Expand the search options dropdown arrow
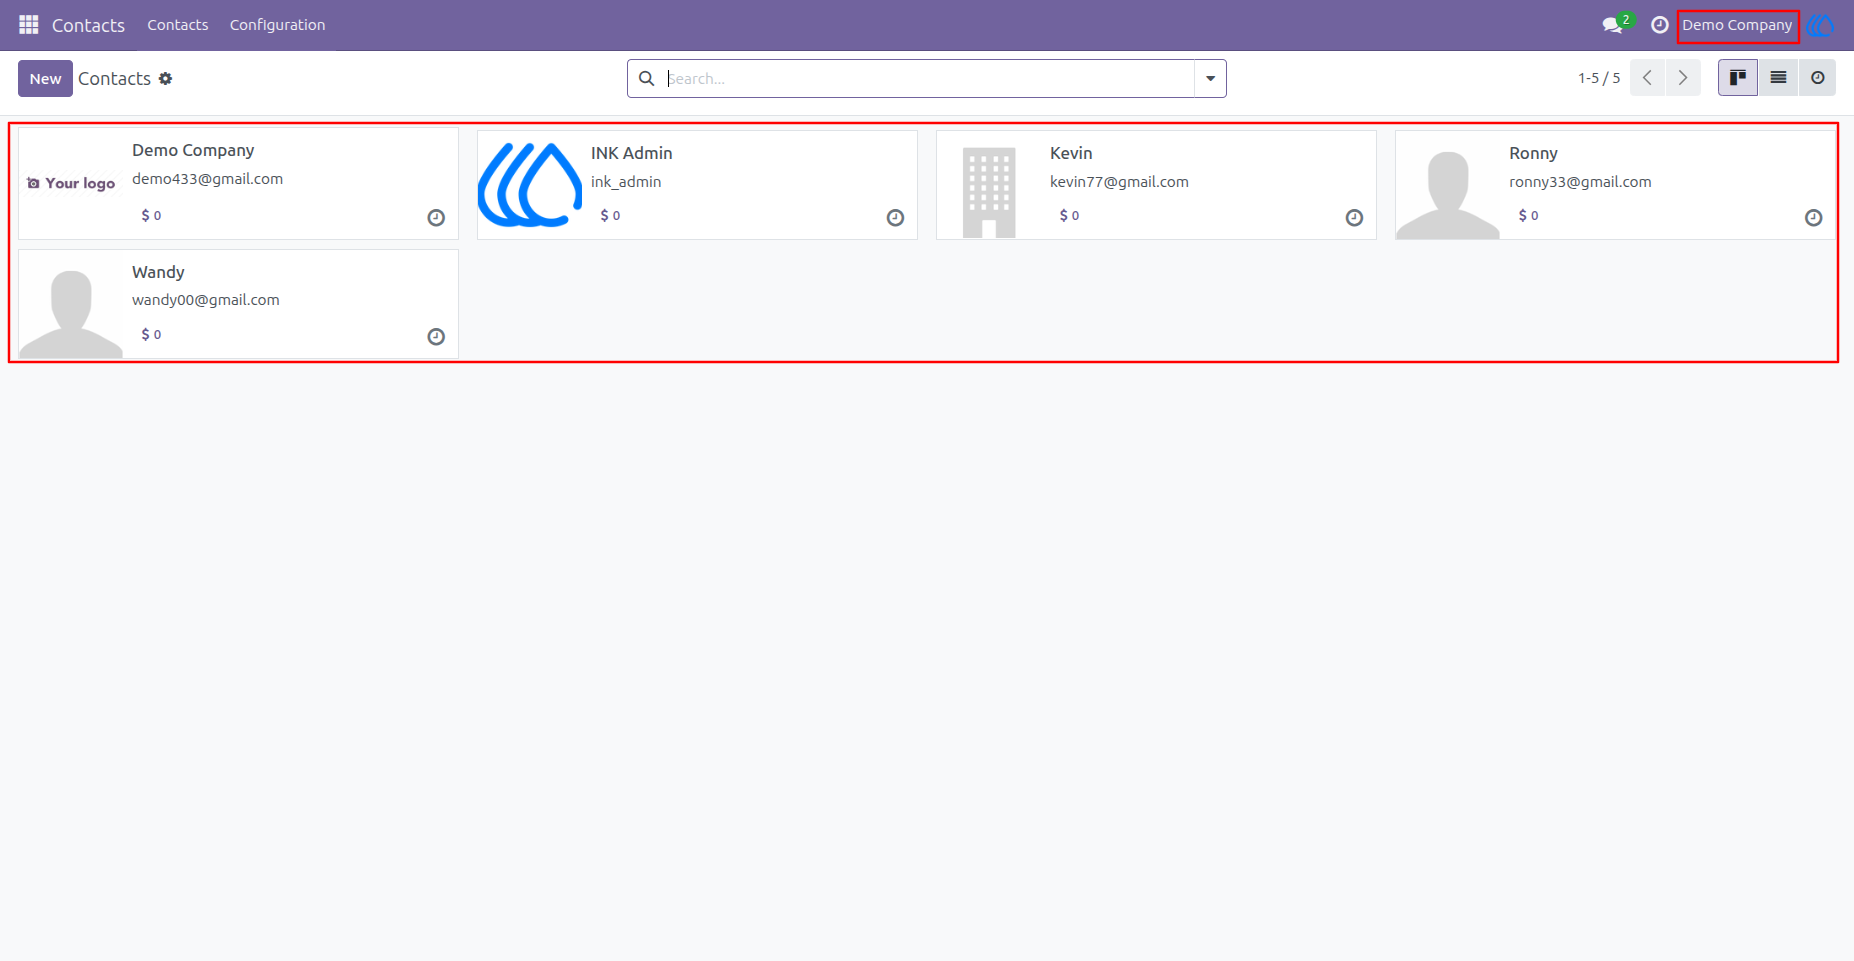Viewport: 1854px width, 961px height. click(1210, 78)
